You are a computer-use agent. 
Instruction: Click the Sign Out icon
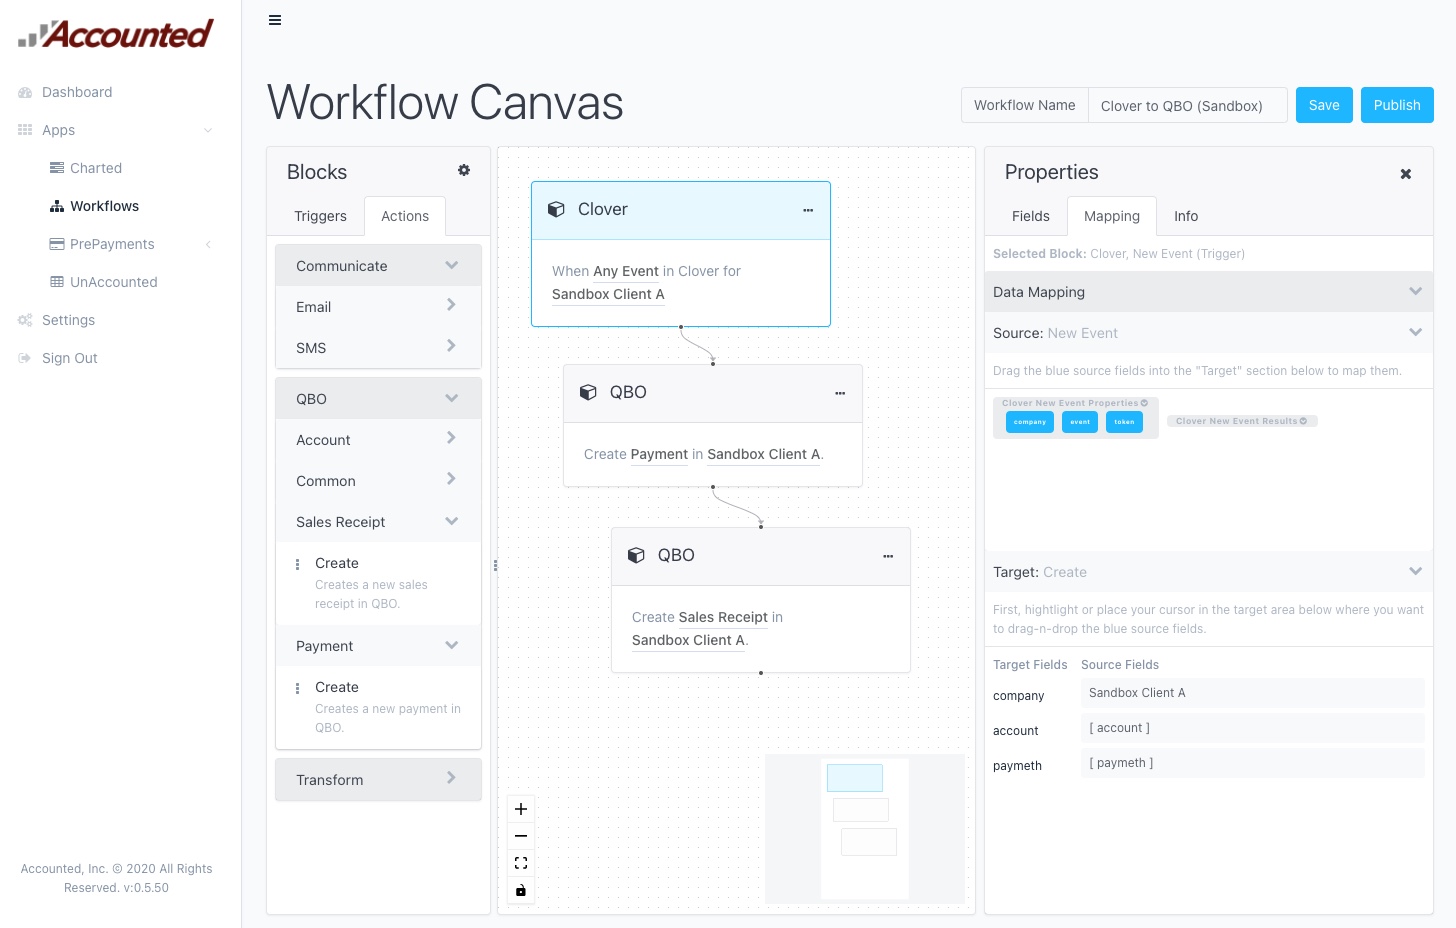[x=25, y=358]
